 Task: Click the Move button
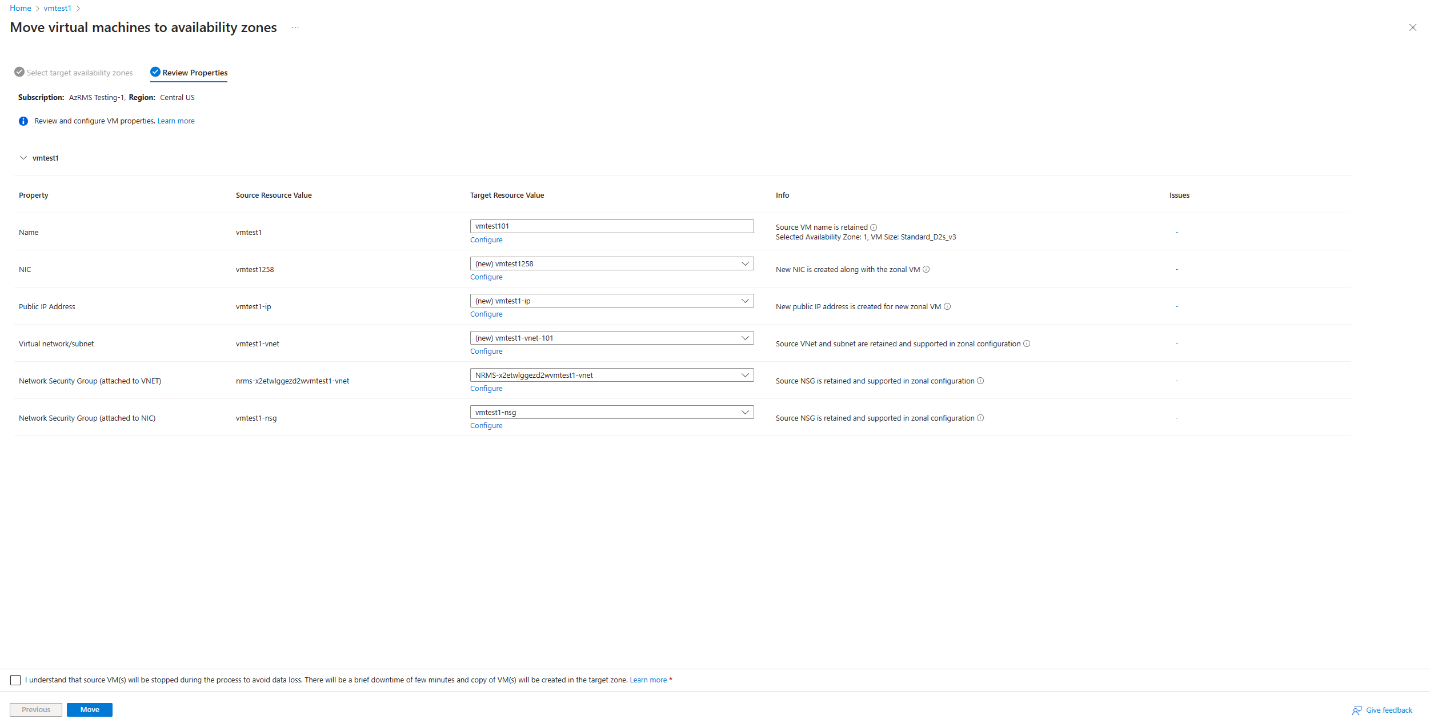pyautogui.click(x=89, y=709)
